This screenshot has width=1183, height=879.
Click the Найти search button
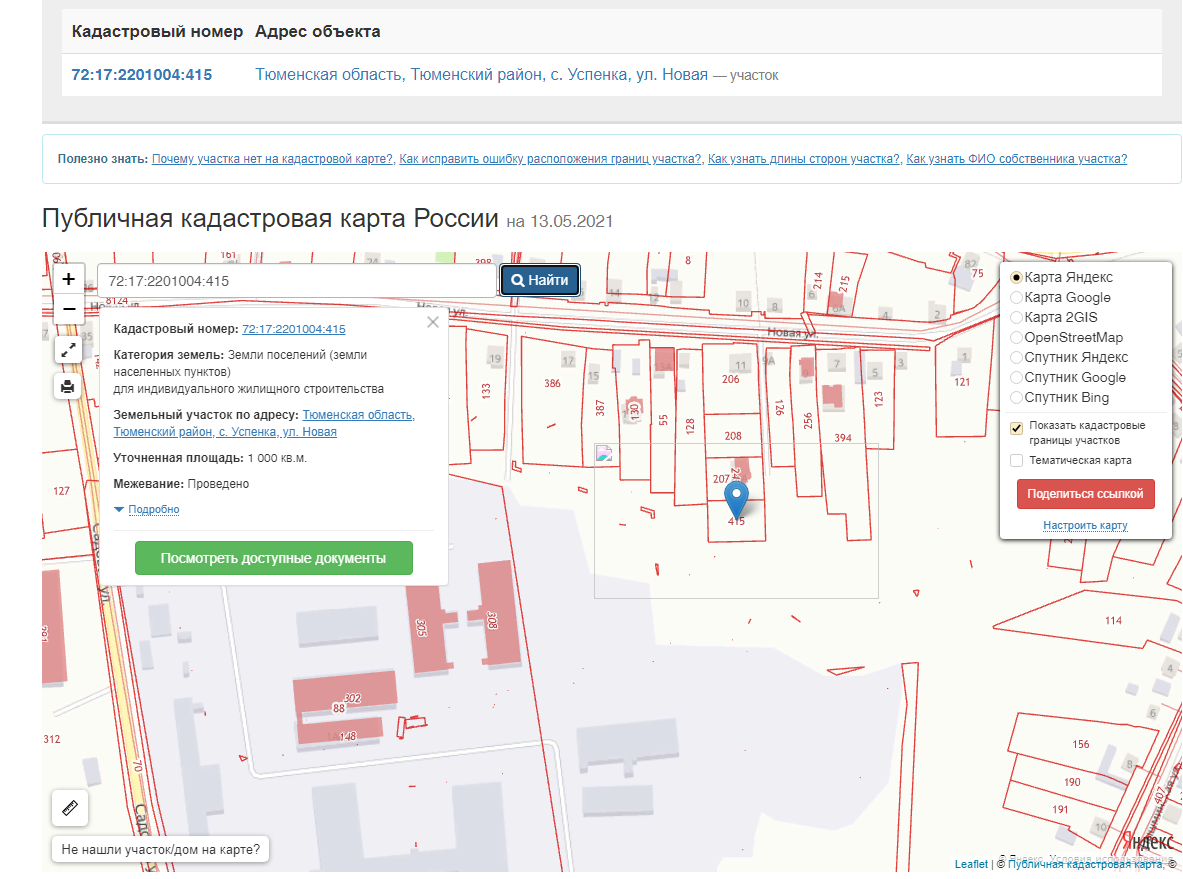tap(539, 280)
